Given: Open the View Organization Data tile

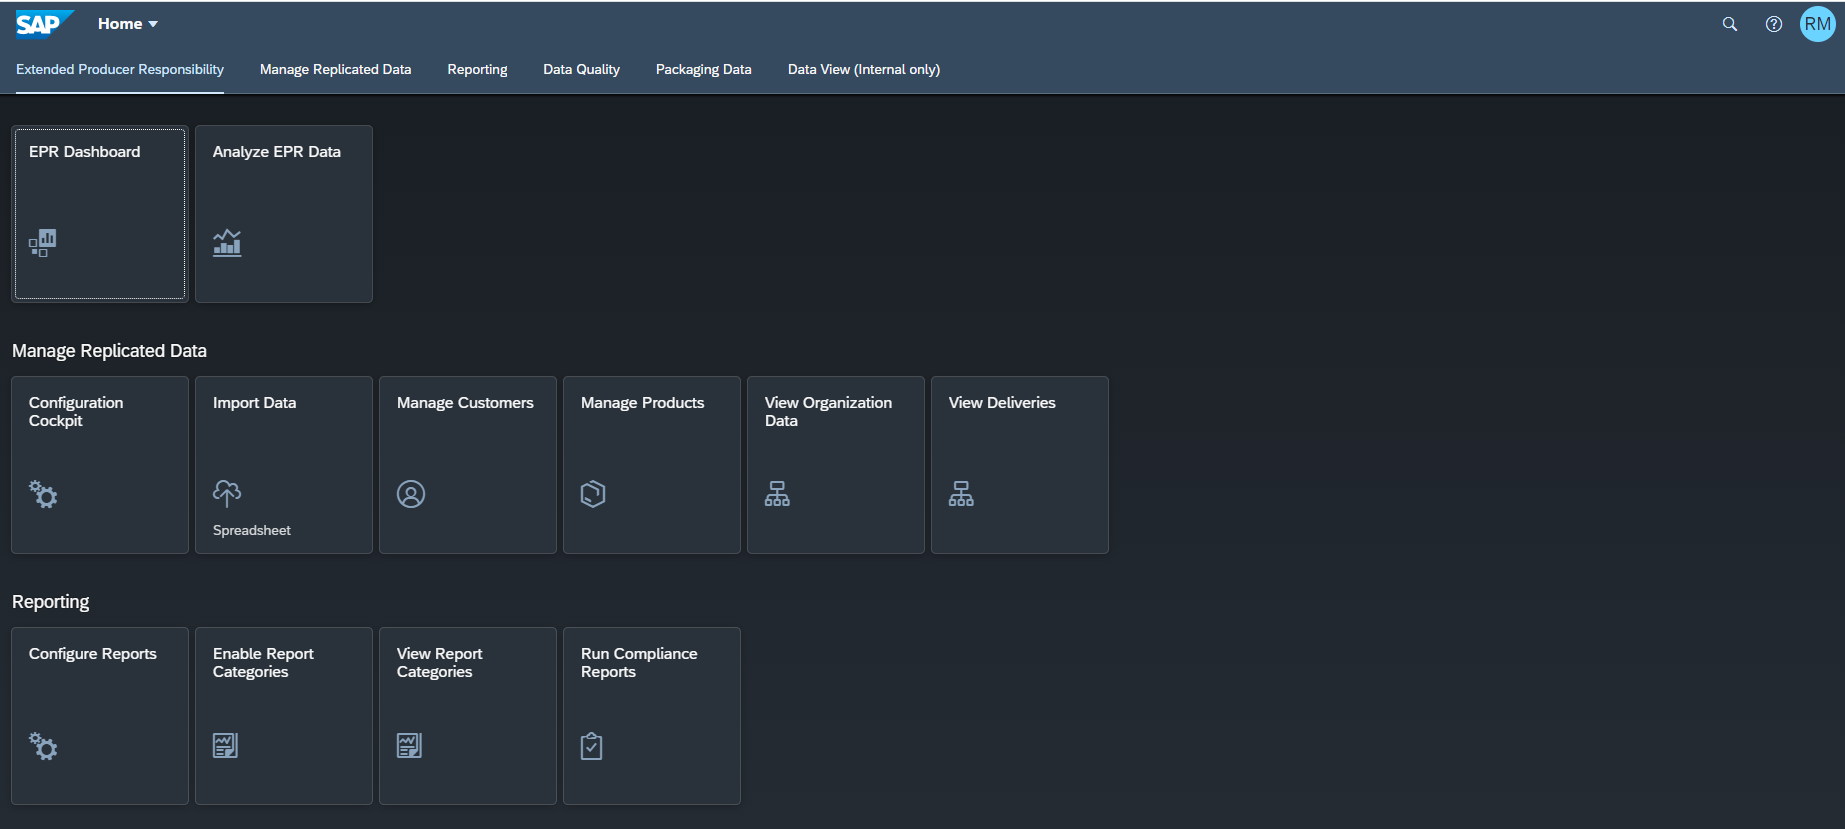Looking at the screenshot, I should pyautogui.click(x=835, y=465).
